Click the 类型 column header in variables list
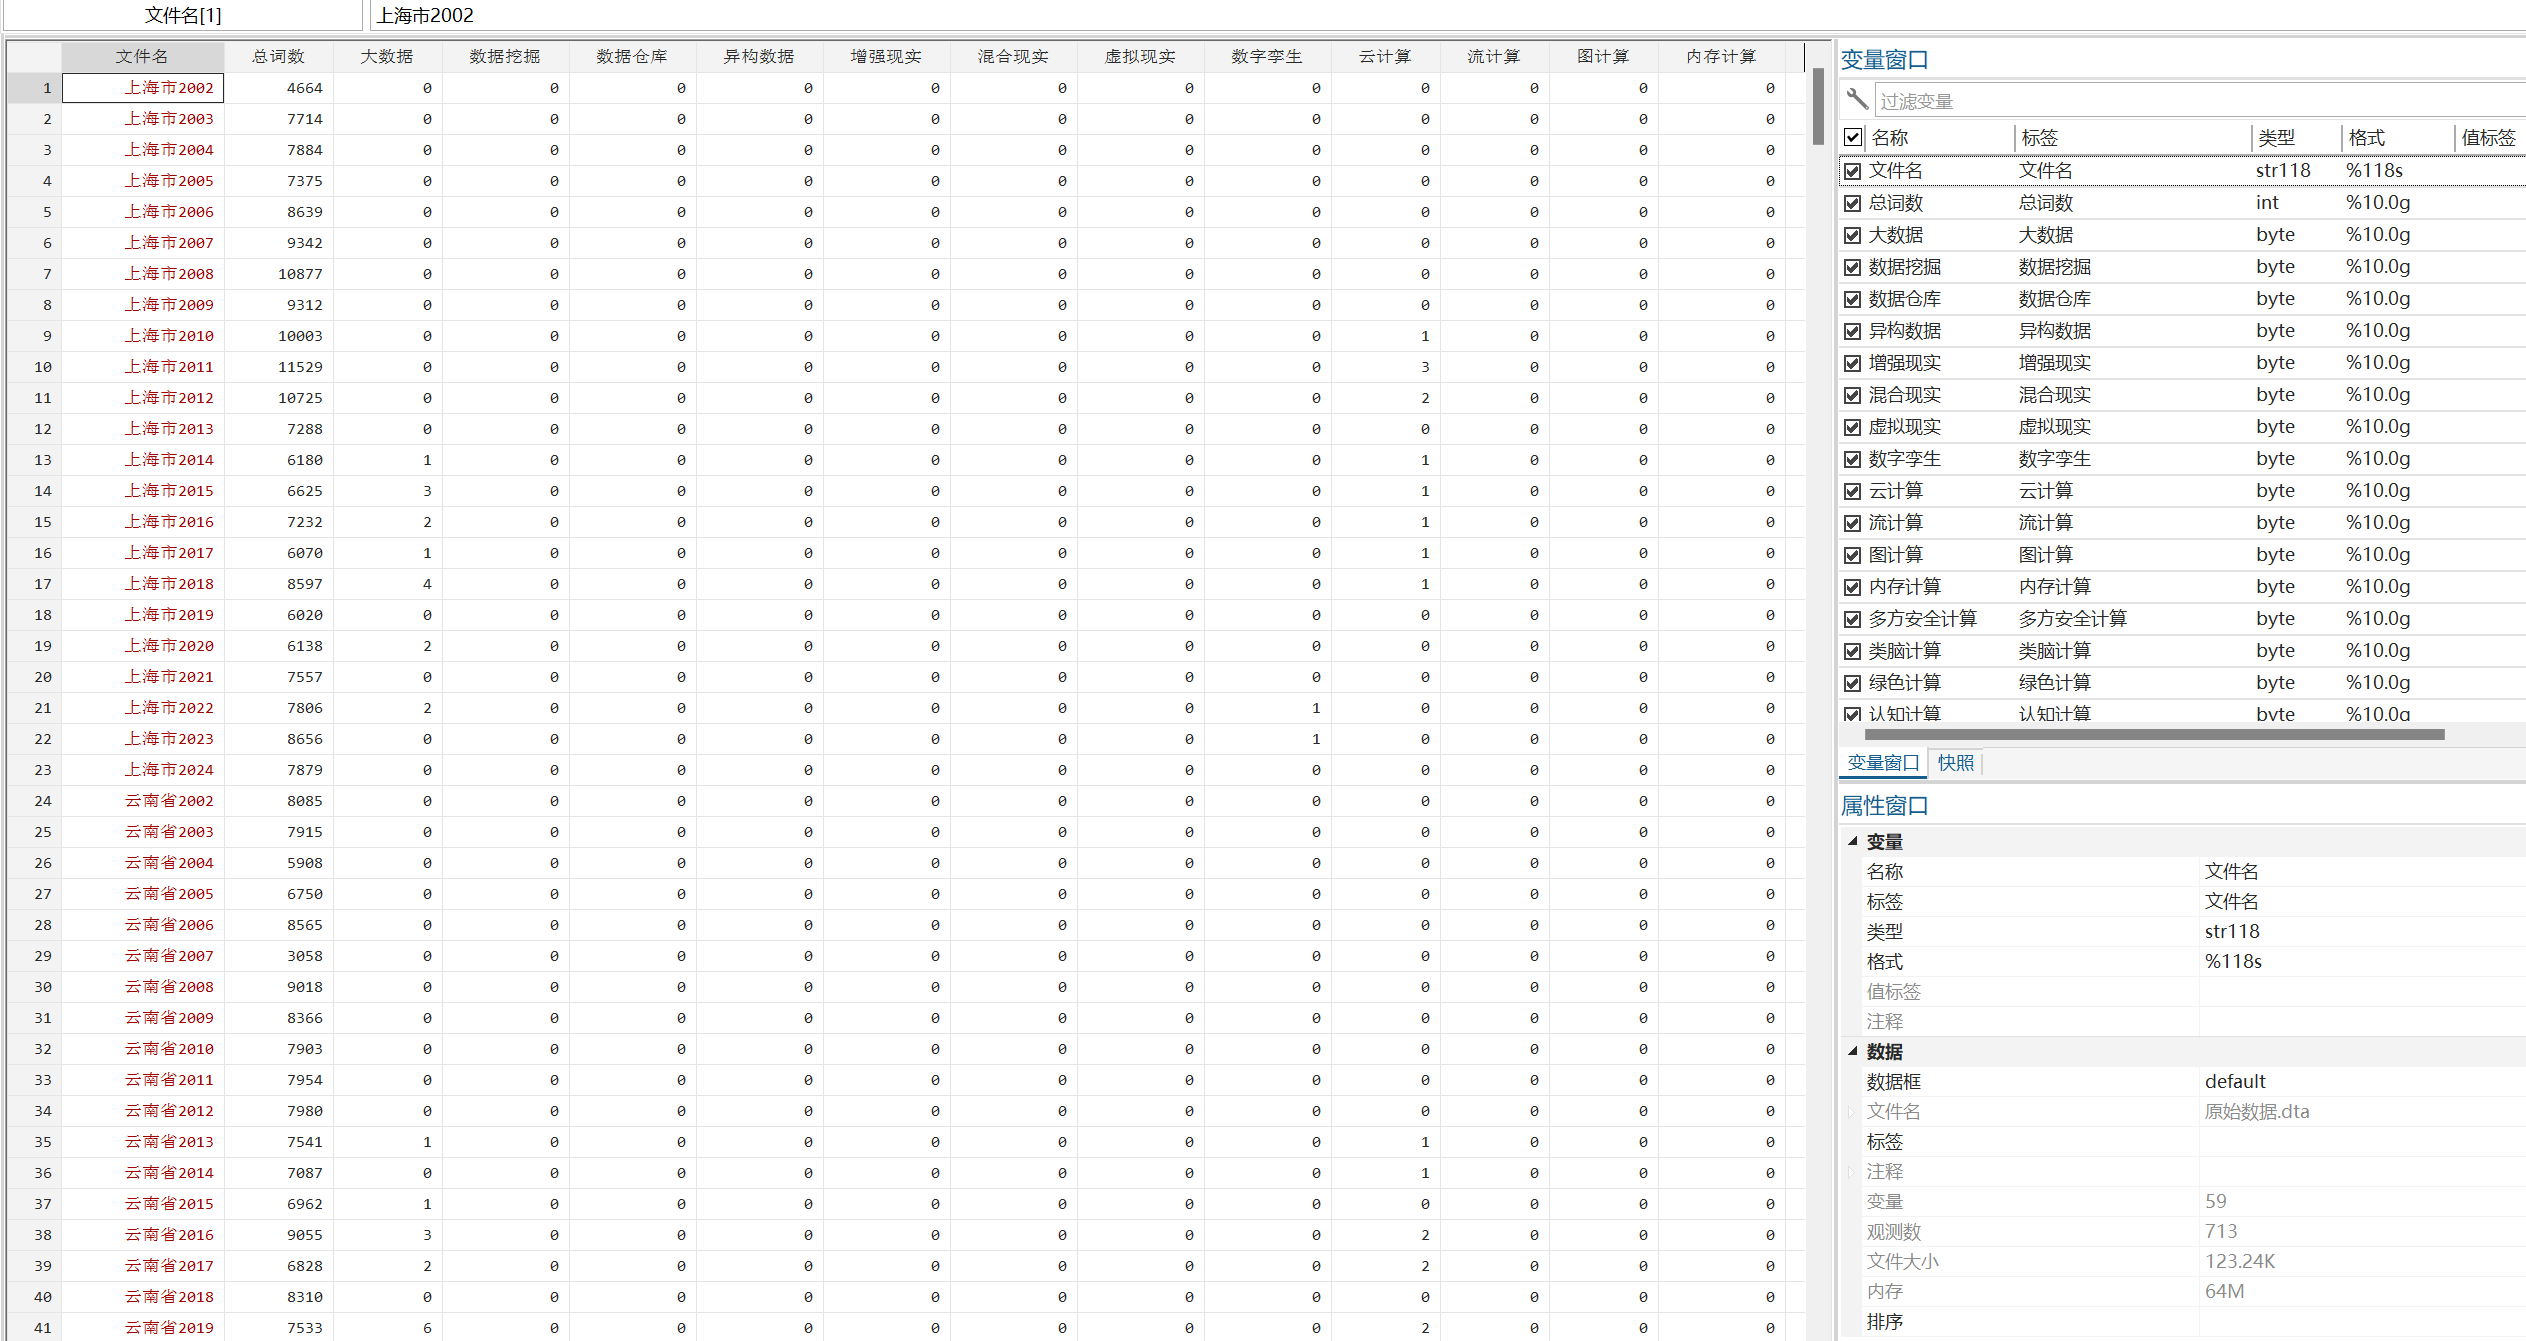Viewport: 2526px width, 1341px height. [2277, 138]
